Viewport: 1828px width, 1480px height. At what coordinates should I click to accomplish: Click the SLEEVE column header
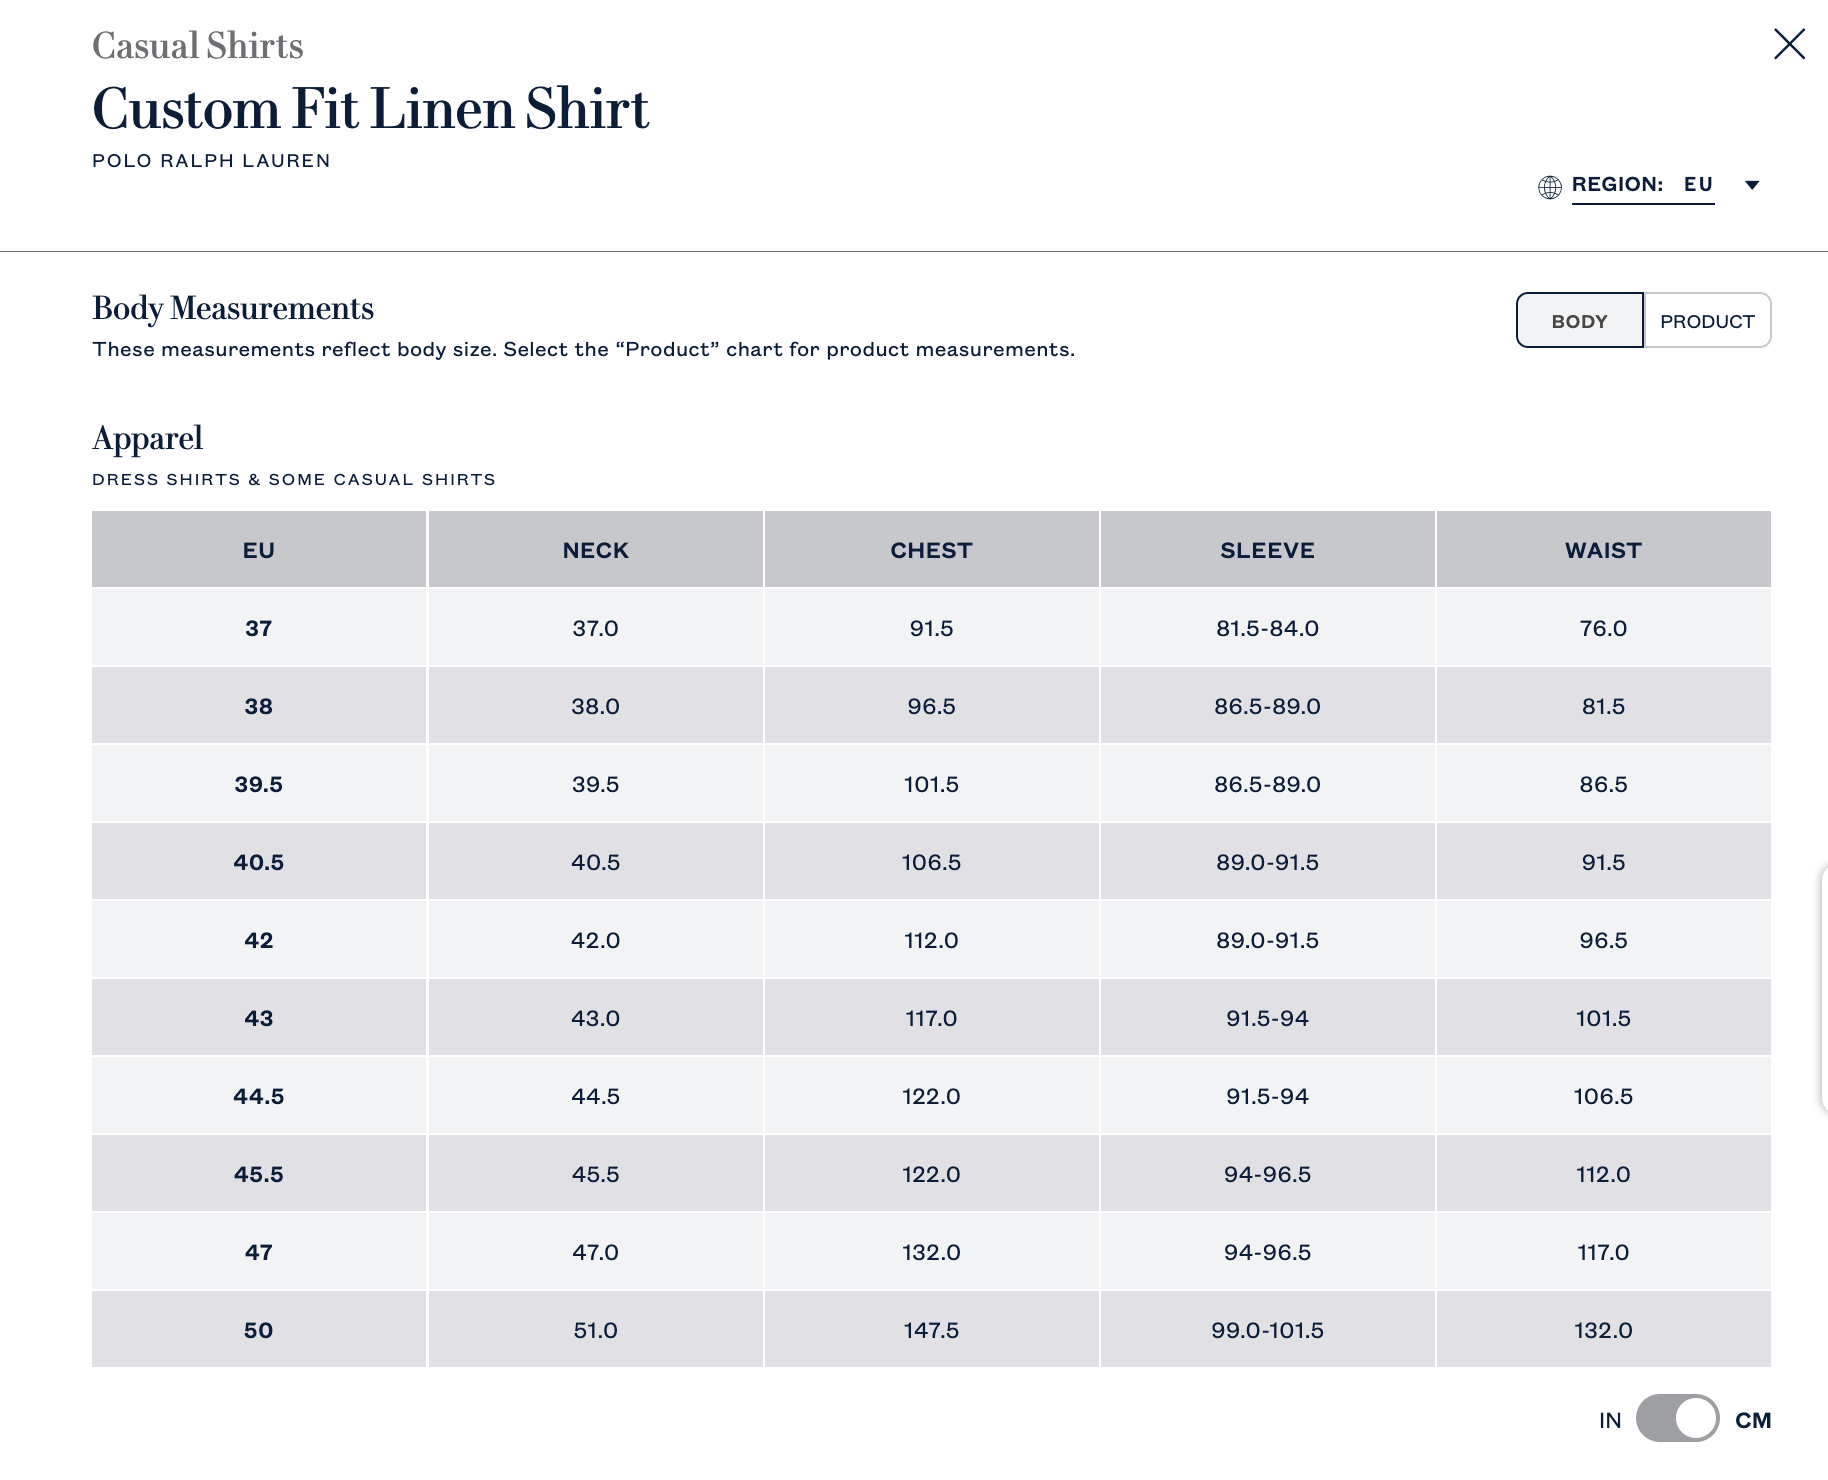pyautogui.click(x=1267, y=550)
